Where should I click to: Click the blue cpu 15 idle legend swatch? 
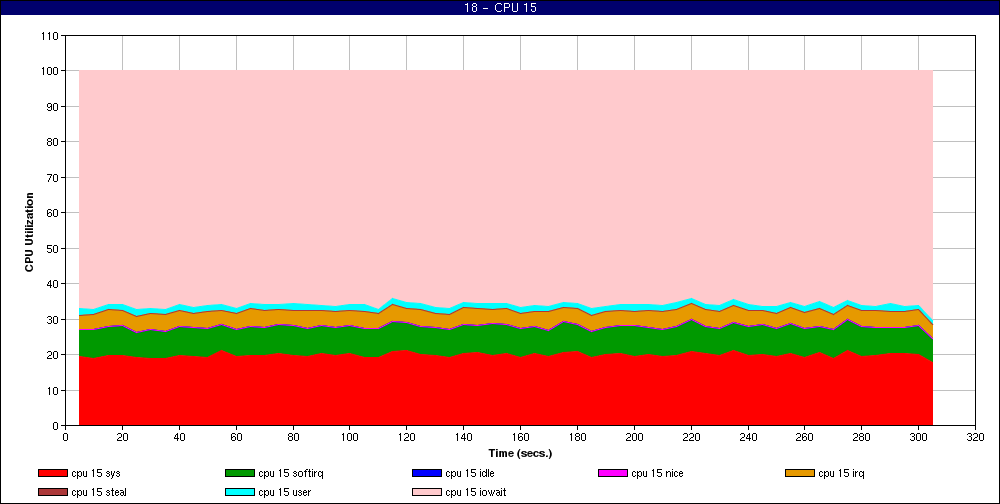(x=427, y=473)
